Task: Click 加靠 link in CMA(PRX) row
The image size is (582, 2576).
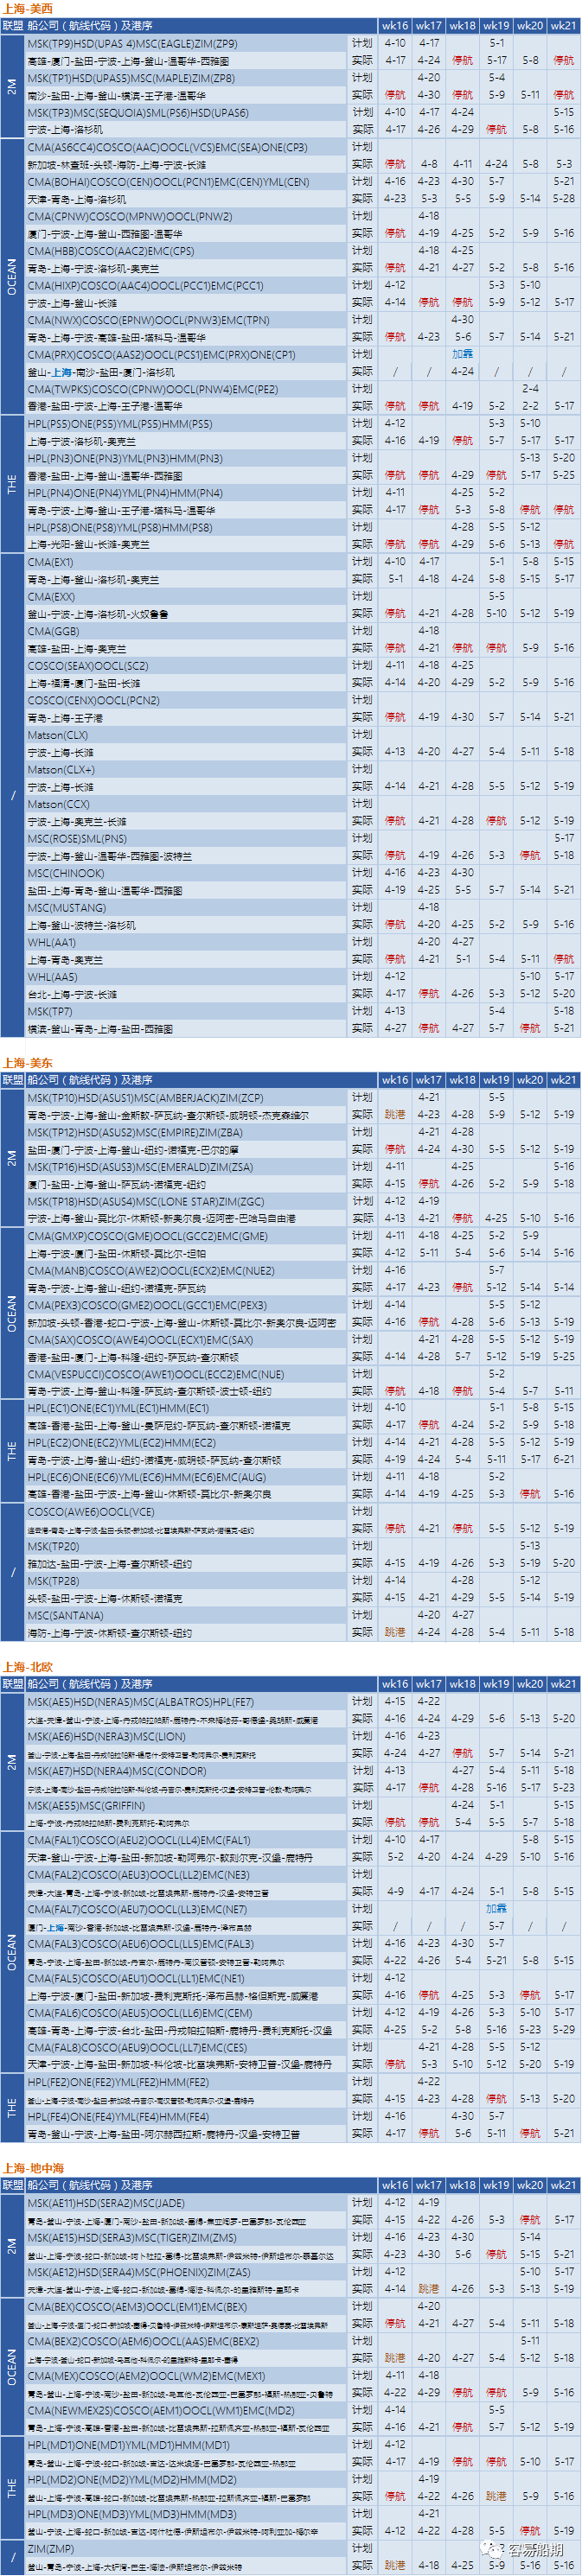Action: tap(462, 354)
